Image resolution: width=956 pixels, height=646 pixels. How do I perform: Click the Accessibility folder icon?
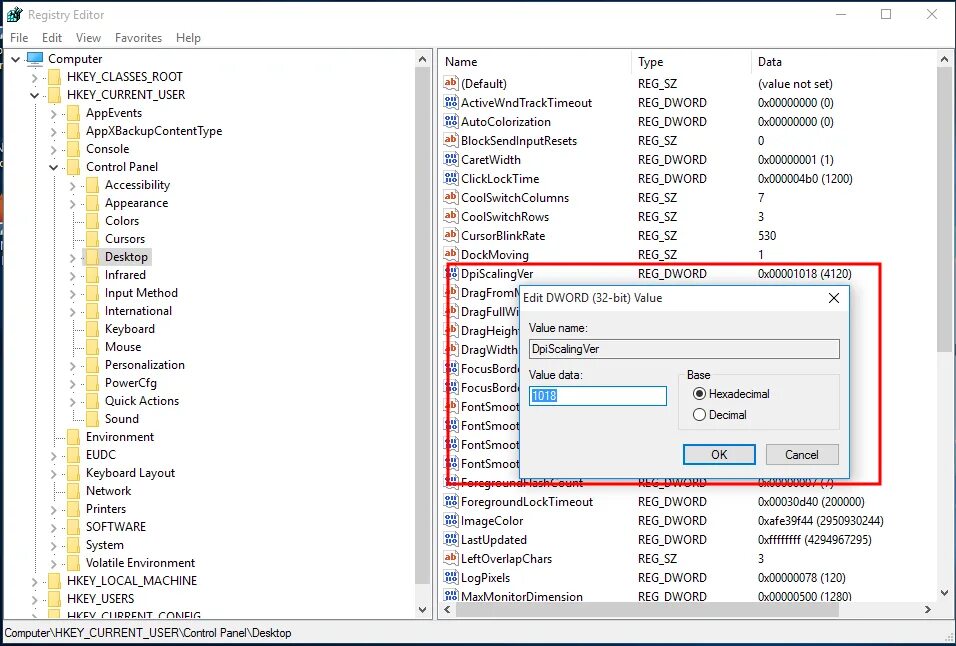point(92,185)
